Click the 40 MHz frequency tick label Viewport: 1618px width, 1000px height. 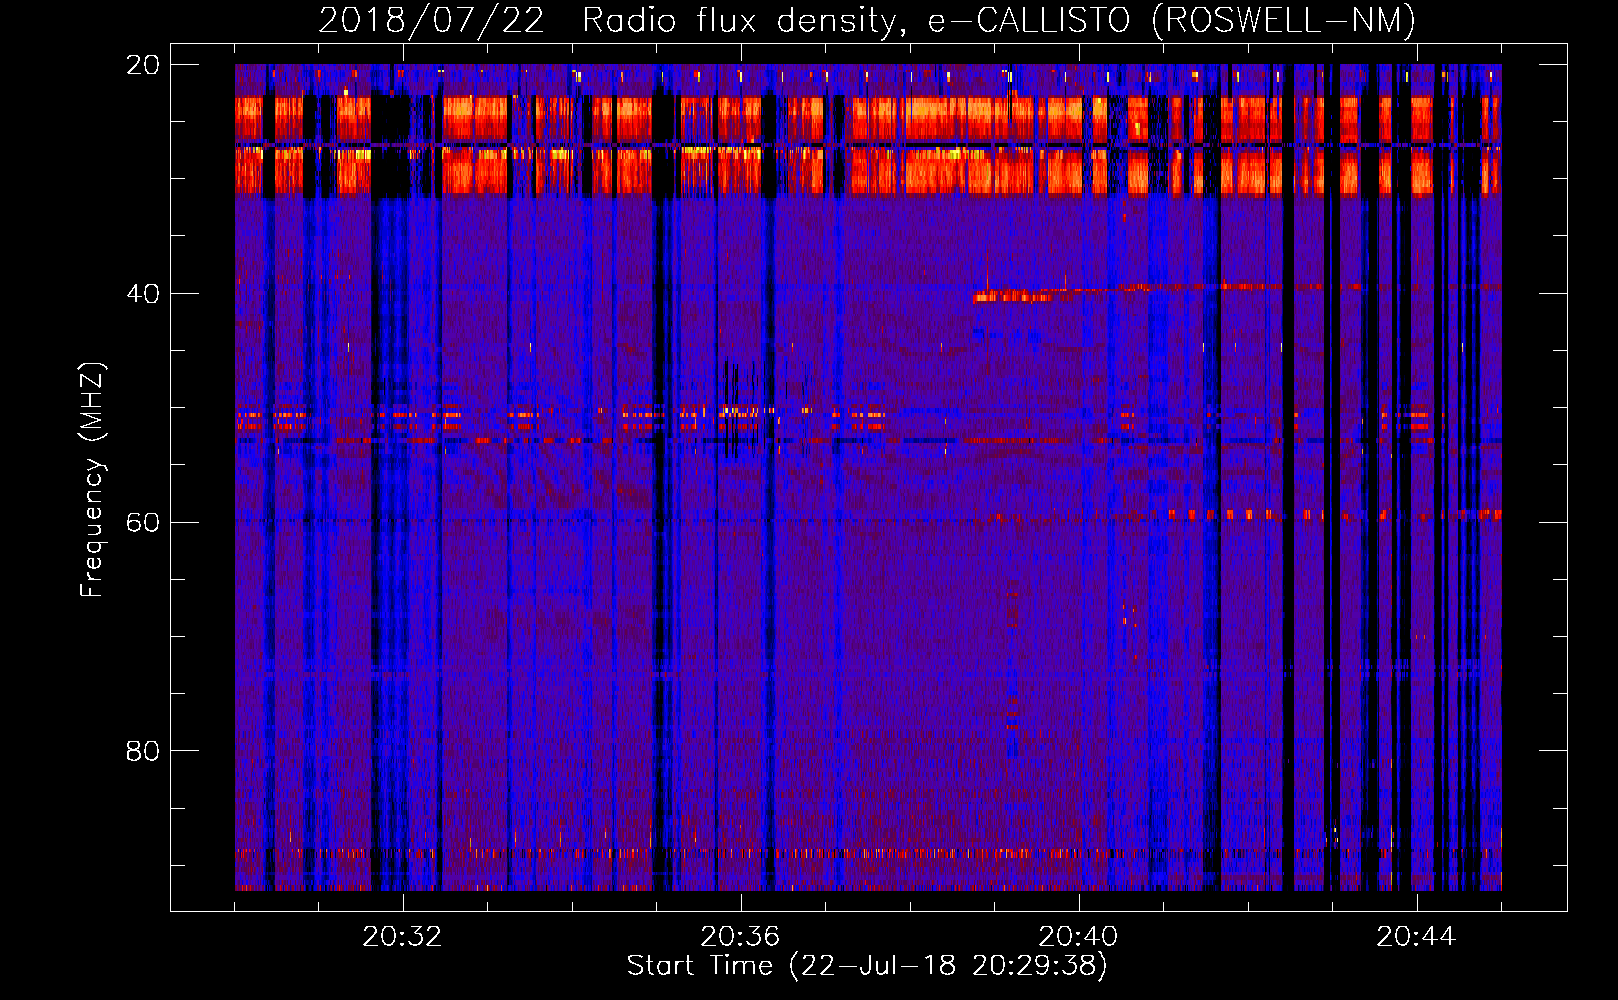click(x=142, y=293)
